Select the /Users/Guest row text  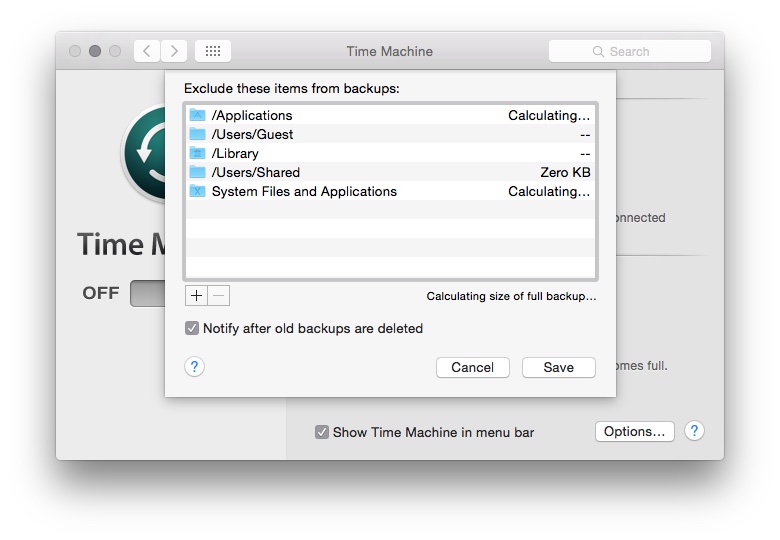(252, 134)
